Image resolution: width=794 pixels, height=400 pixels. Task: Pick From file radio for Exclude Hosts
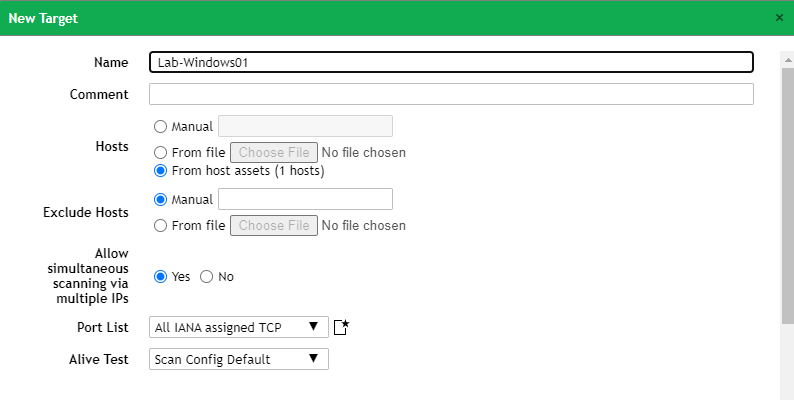pos(160,226)
